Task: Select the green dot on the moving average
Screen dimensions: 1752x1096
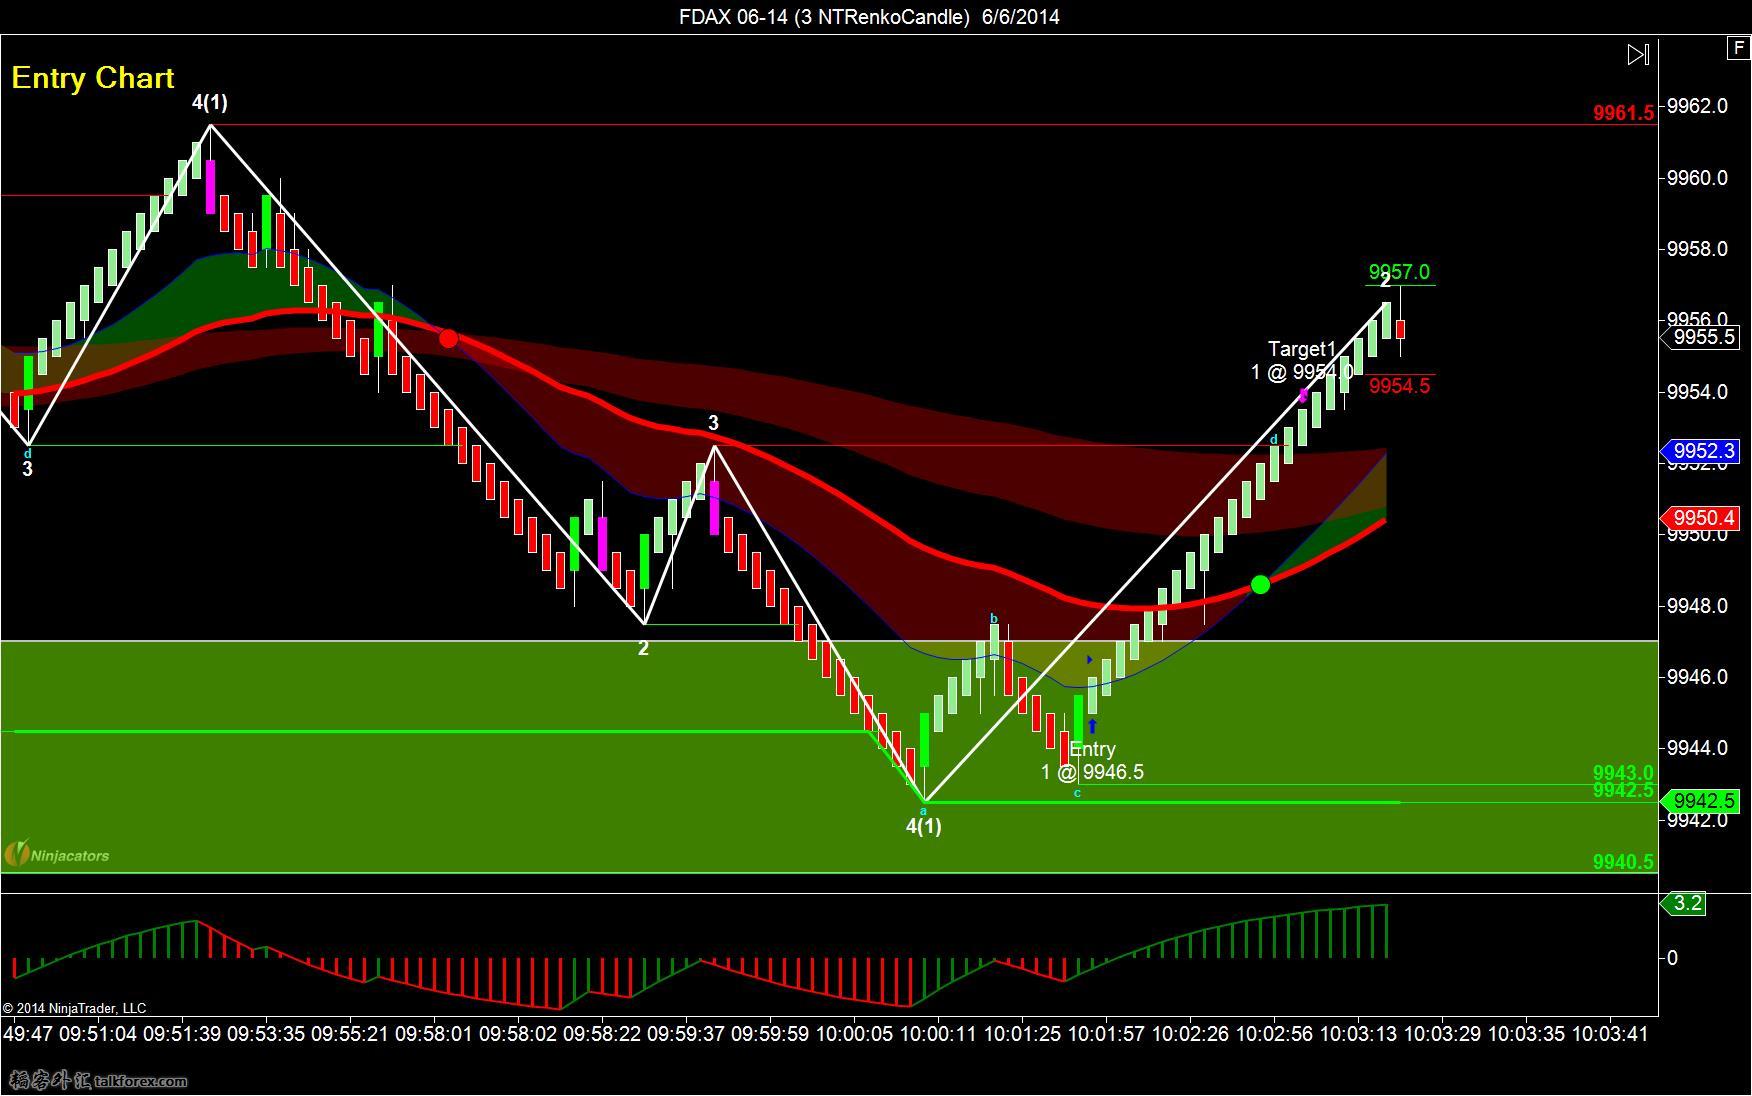Action: [x=1260, y=584]
